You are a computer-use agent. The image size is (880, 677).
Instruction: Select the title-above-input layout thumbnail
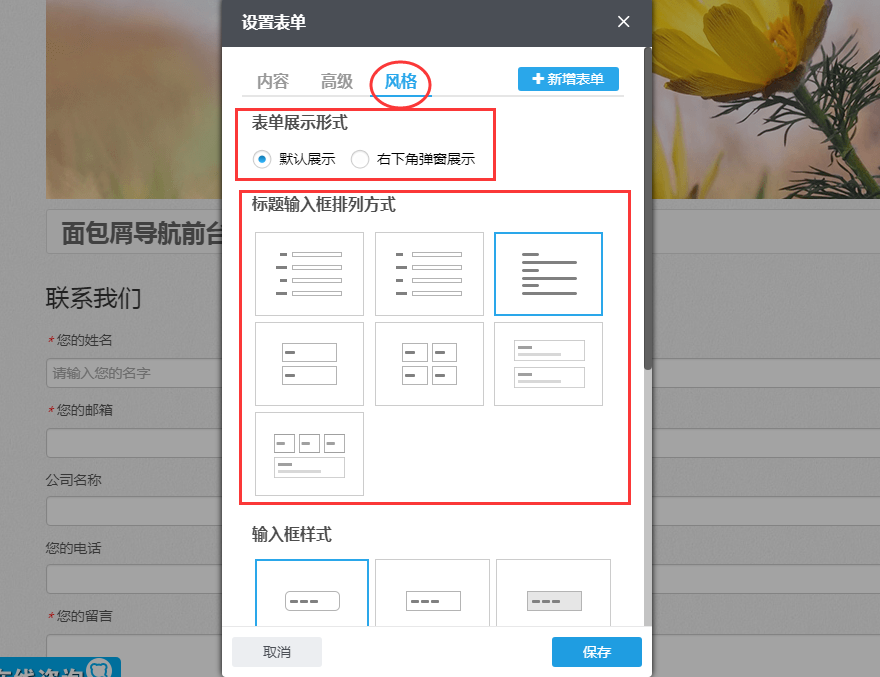point(548,273)
